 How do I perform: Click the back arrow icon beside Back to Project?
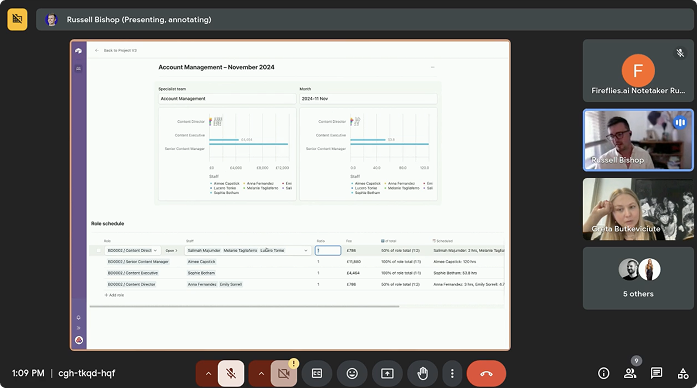click(96, 51)
